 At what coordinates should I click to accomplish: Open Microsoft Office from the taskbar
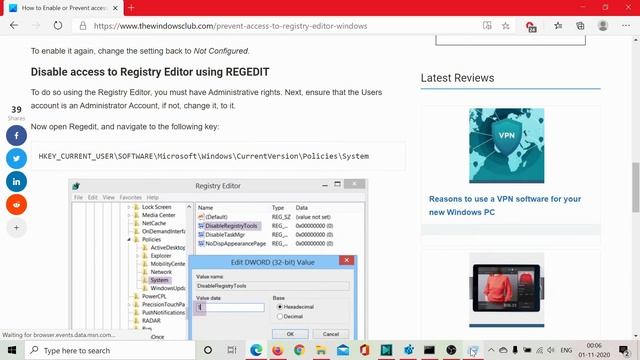pos(364,350)
